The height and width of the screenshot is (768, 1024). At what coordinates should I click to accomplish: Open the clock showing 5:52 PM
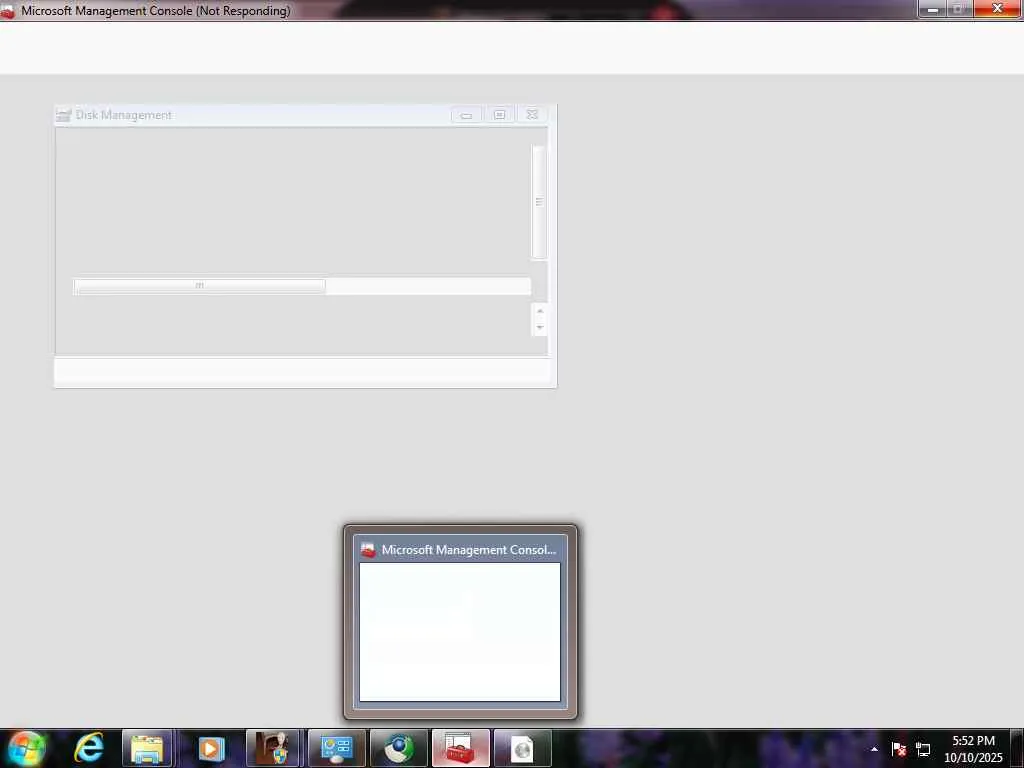click(x=973, y=748)
